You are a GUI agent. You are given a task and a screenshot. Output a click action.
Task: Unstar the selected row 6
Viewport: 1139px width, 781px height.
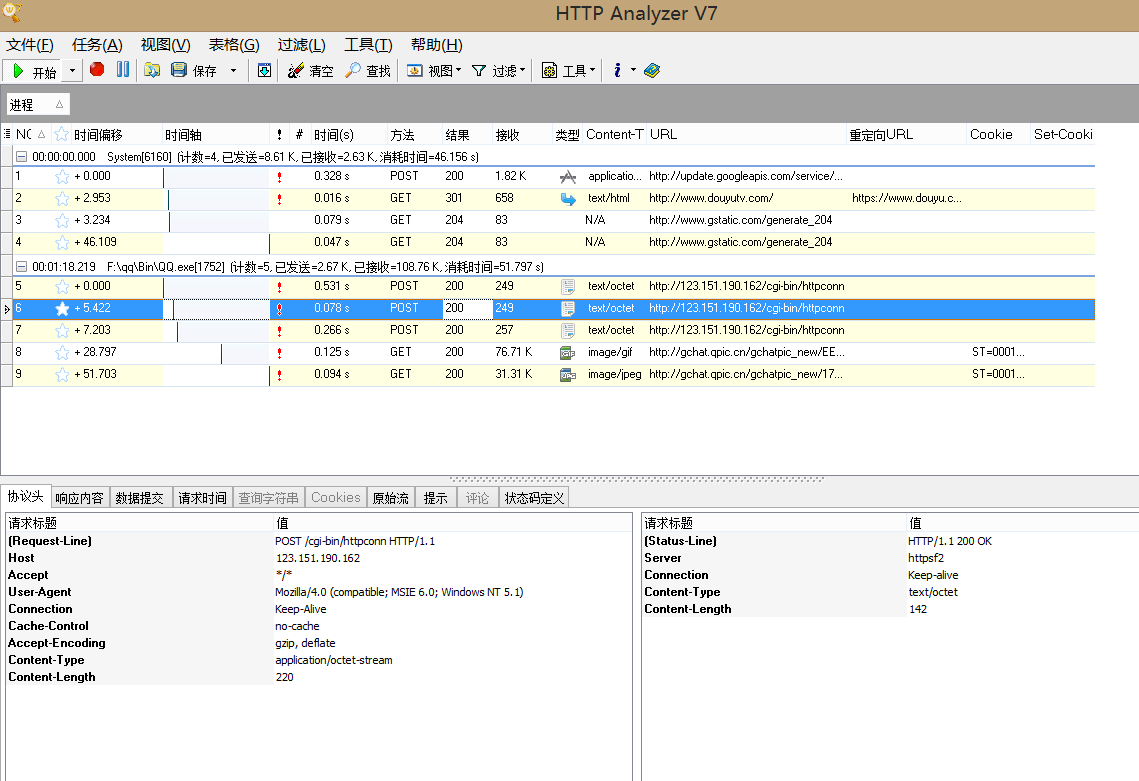(62, 309)
